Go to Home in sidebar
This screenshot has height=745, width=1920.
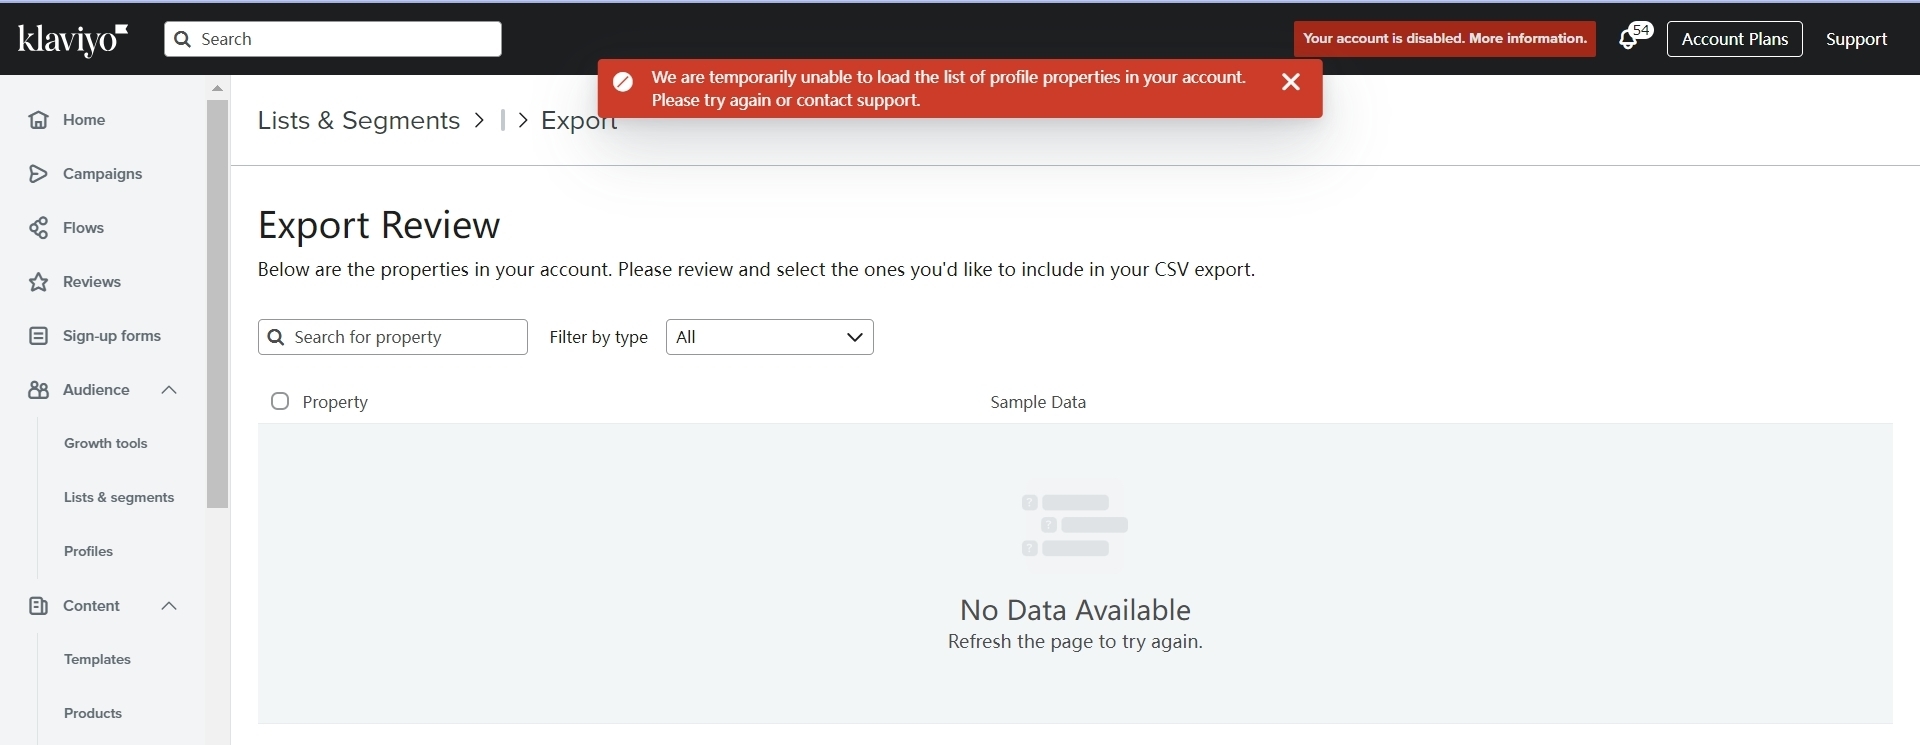[x=84, y=120]
